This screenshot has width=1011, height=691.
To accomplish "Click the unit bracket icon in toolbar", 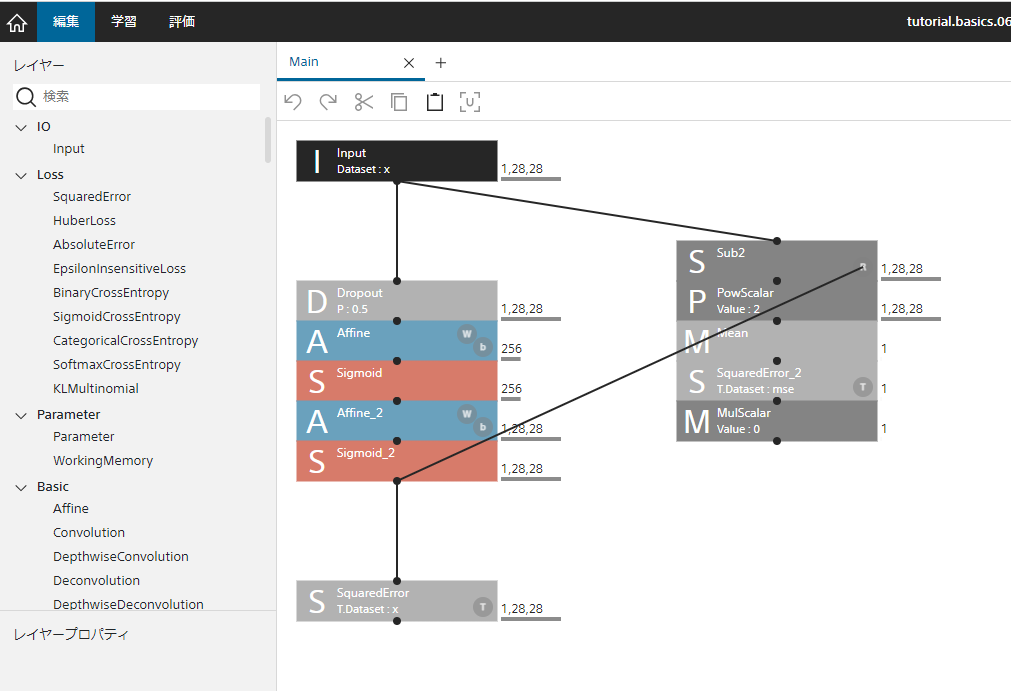I will click(470, 101).
